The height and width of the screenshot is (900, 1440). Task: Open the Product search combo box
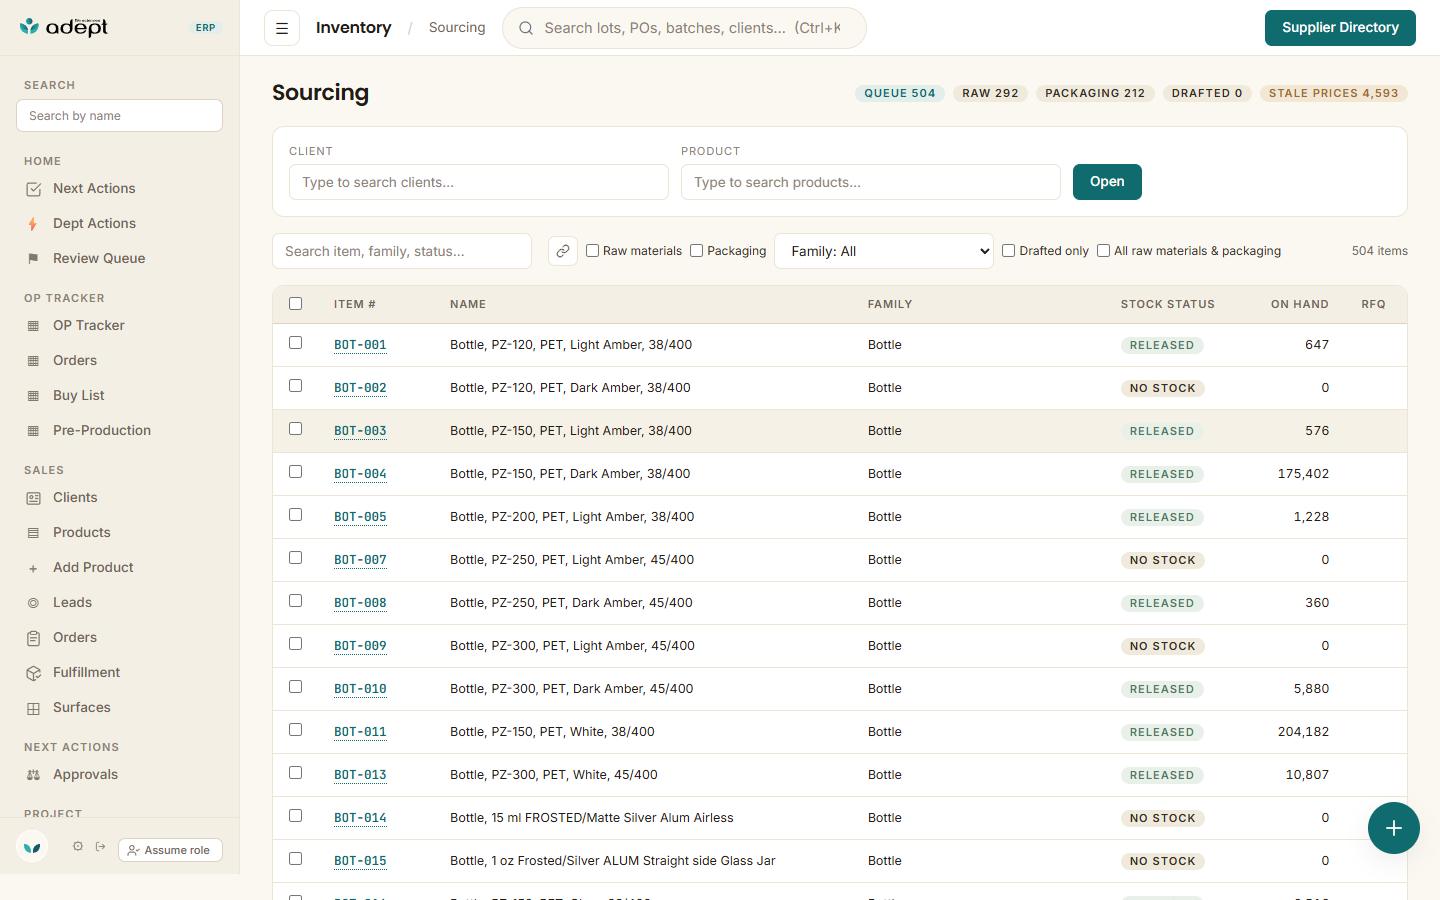click(x=871, y=182)
